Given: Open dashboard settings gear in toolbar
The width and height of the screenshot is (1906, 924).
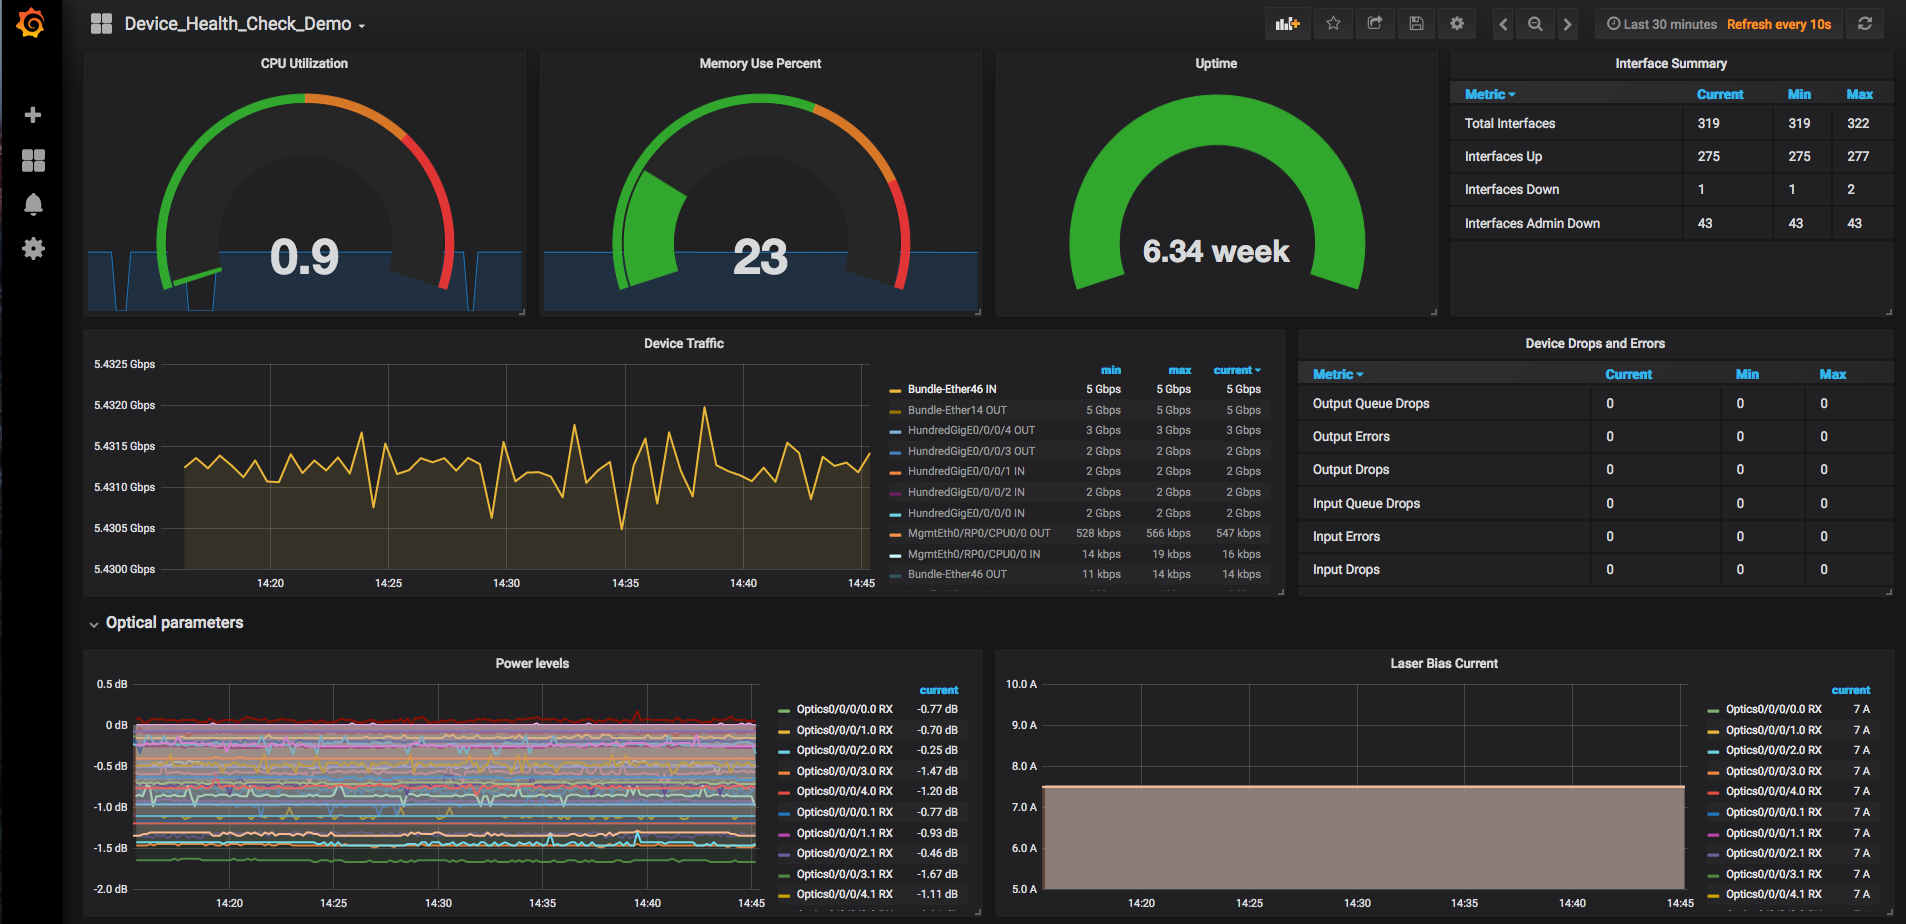Looking at the screenshot, I should coord(1457,24).
